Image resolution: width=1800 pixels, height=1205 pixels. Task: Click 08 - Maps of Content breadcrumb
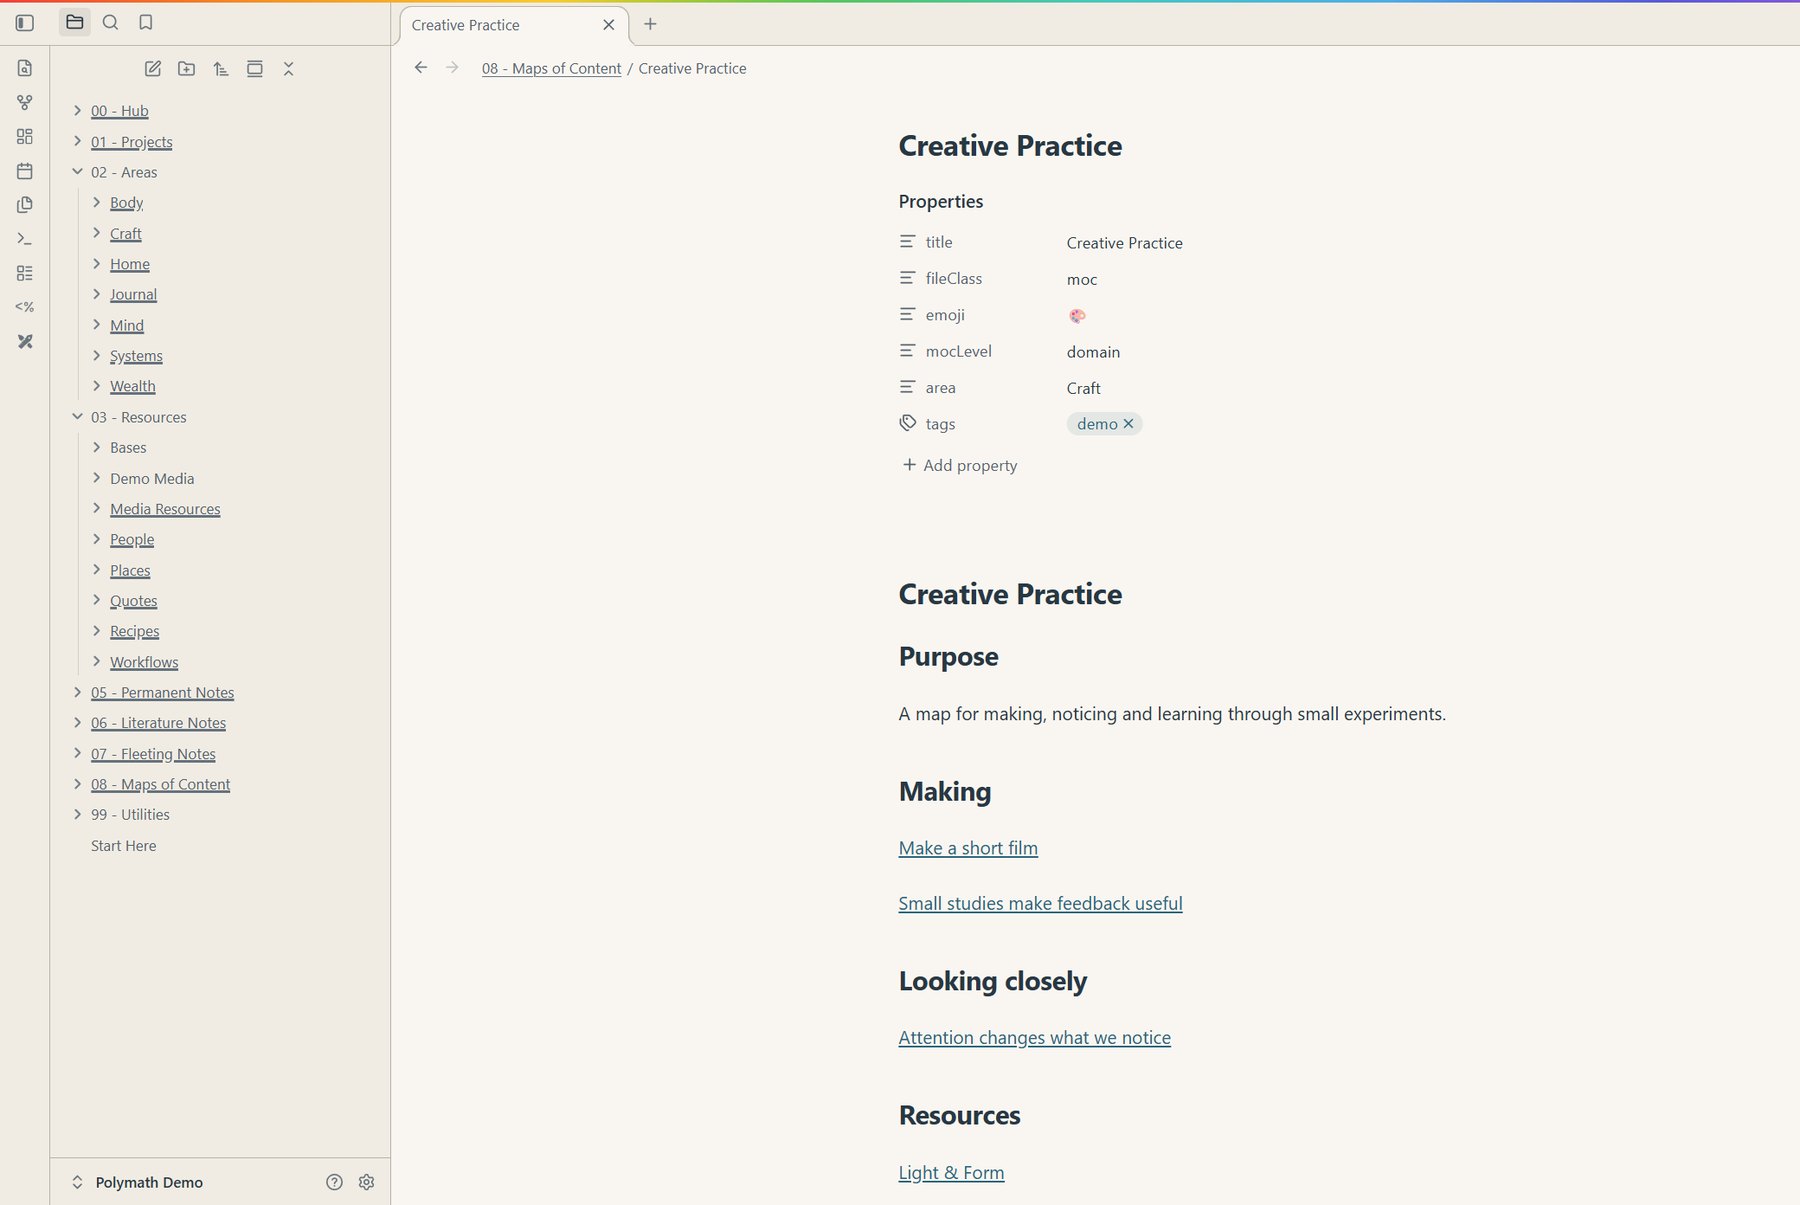pos(551,69)
